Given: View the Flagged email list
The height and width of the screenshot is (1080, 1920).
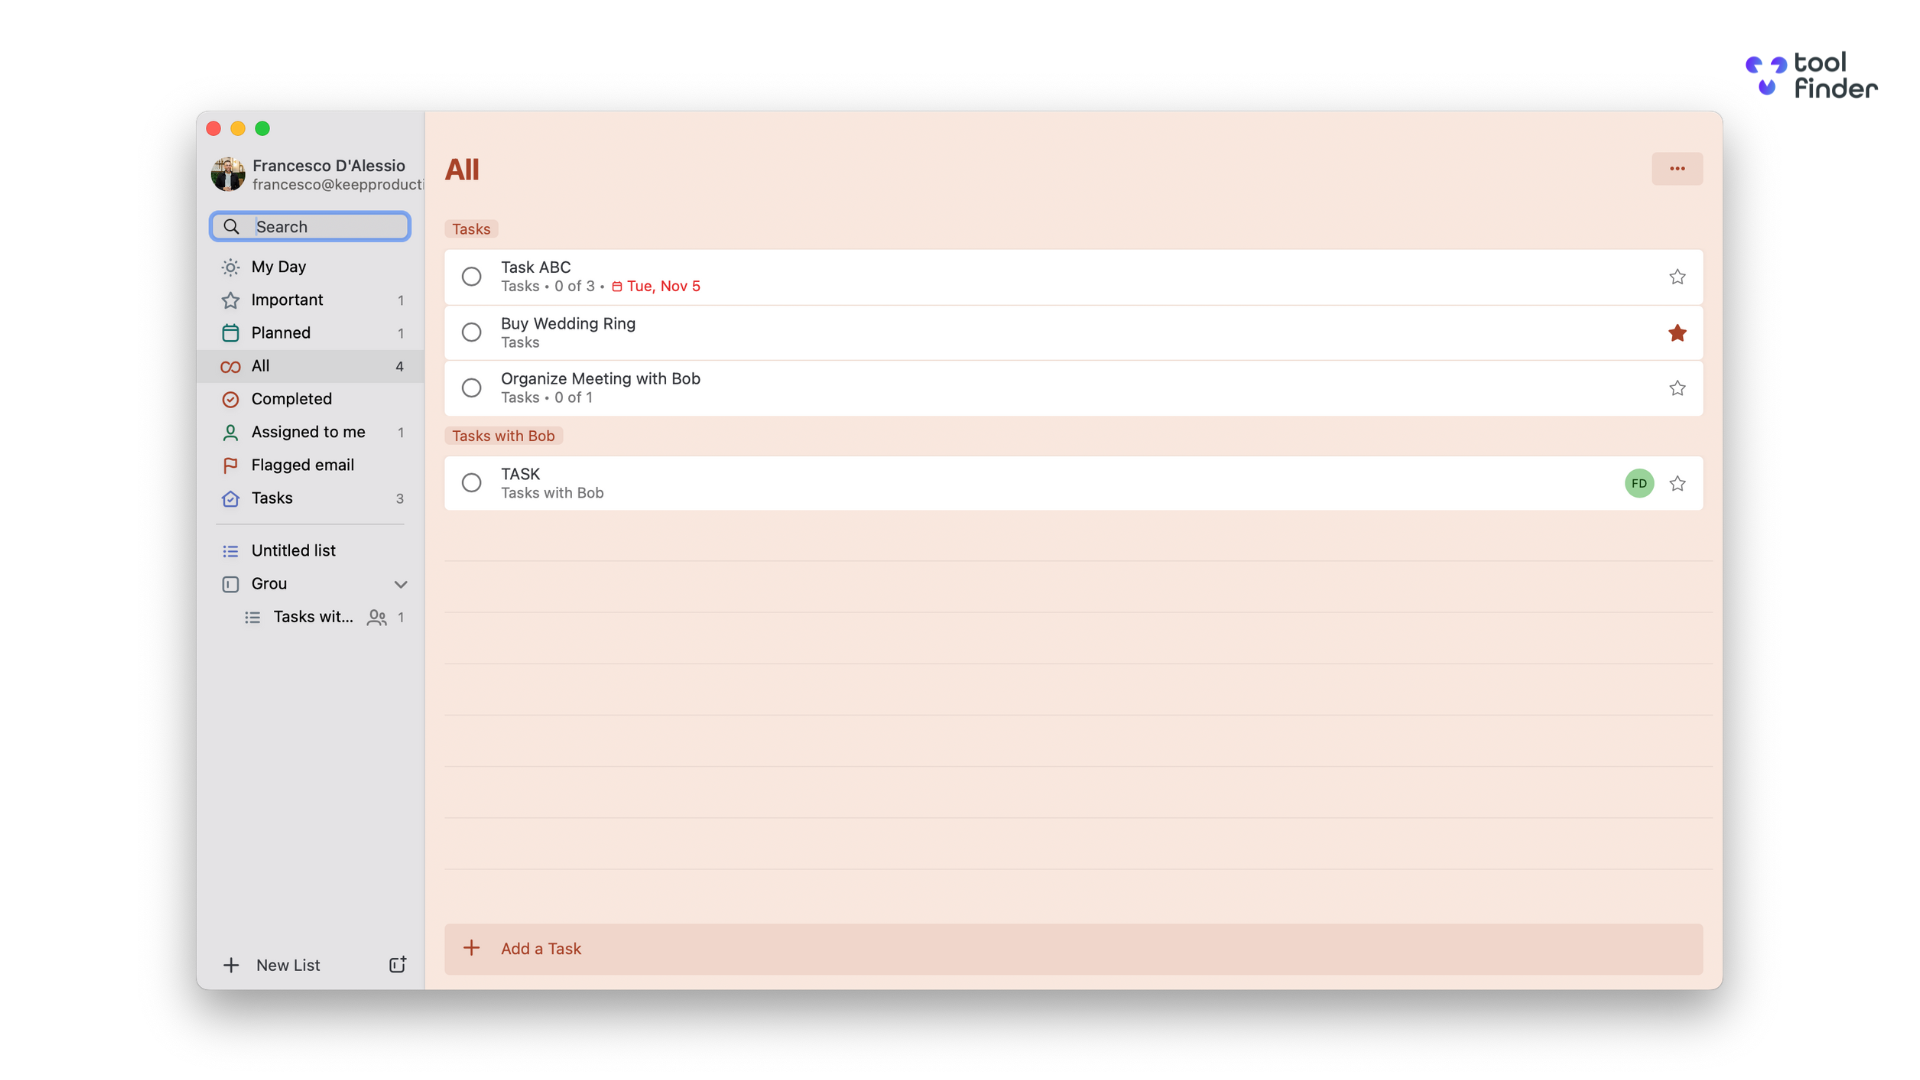Looking at the screenshot, I should 302,464.
